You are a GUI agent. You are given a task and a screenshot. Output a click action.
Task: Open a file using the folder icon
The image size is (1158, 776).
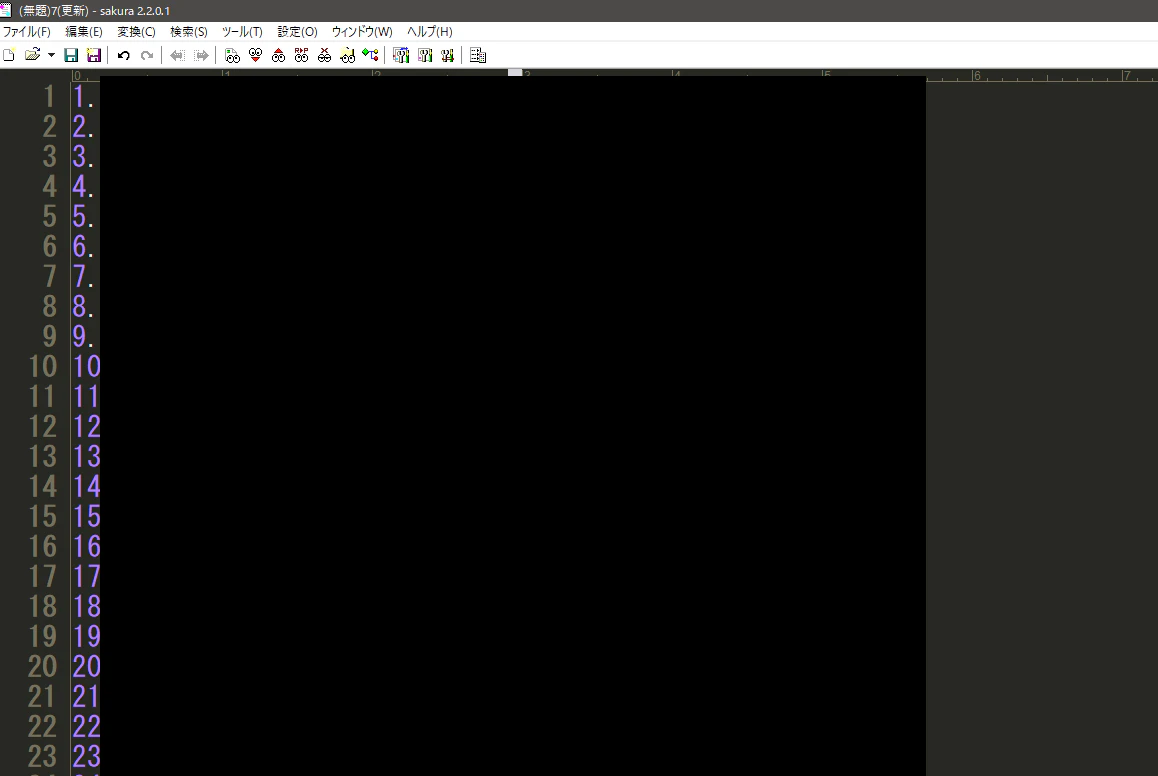click(x=32, y=55)
